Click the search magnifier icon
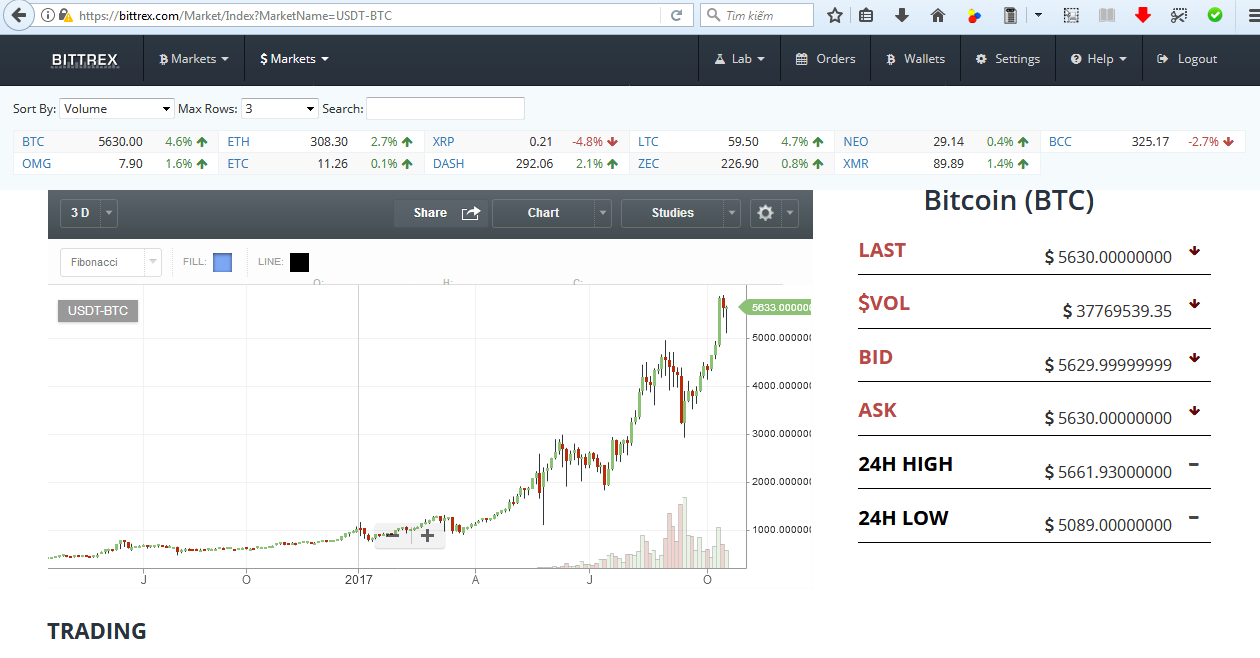 (x=713, y=15)
